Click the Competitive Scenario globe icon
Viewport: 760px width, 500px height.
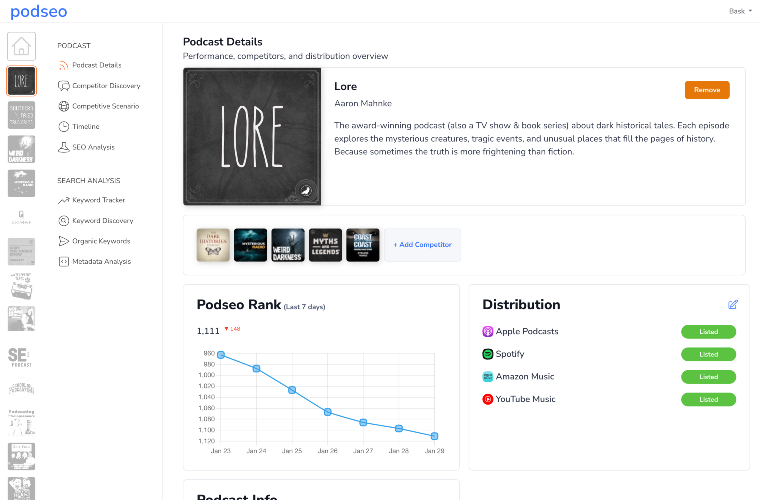(63, 106)
